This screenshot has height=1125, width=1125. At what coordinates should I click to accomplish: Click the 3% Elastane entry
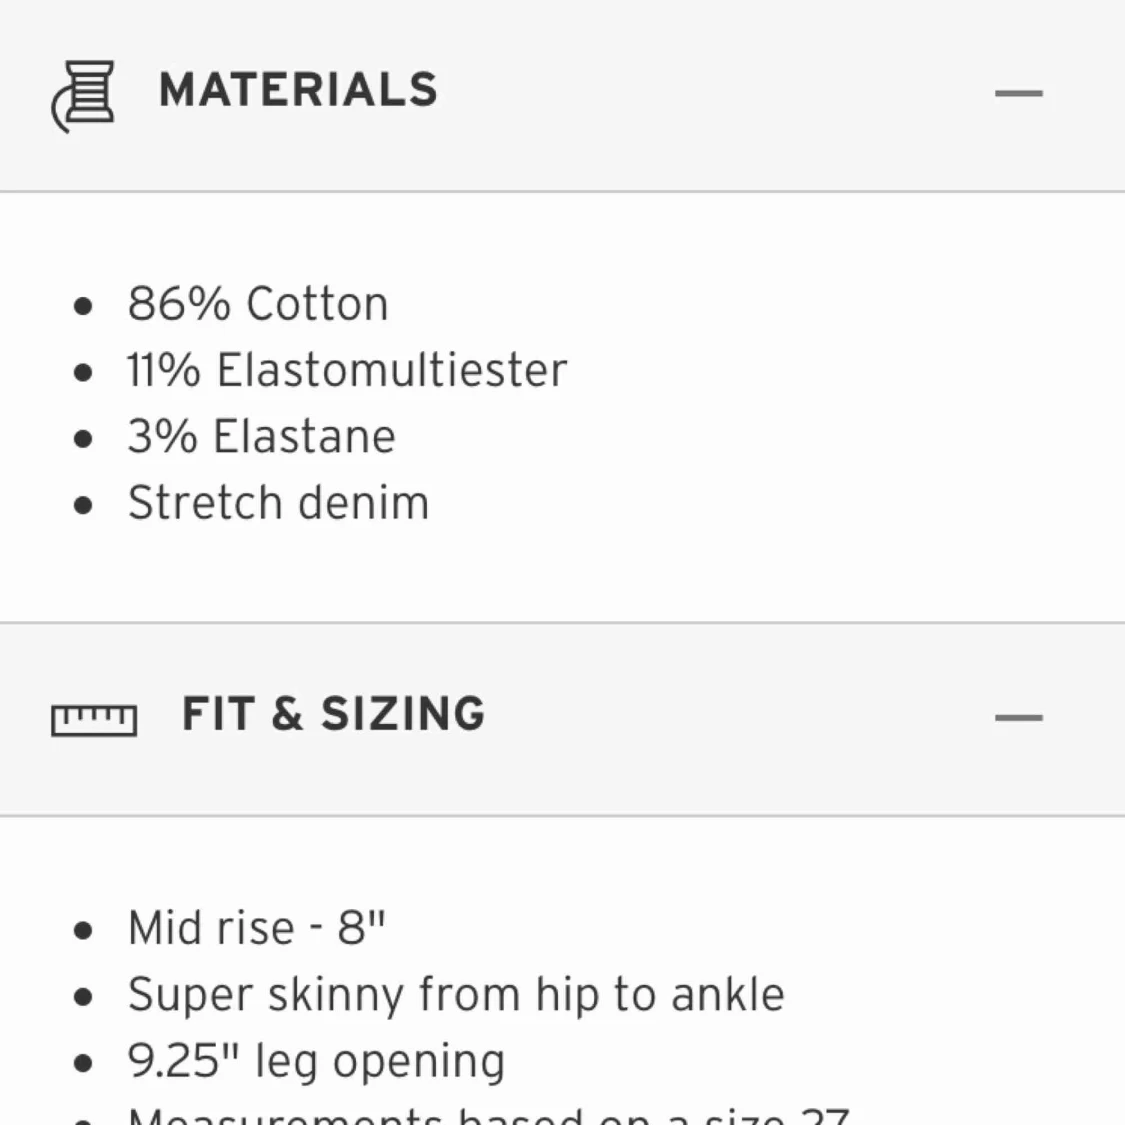pos(262,437)
